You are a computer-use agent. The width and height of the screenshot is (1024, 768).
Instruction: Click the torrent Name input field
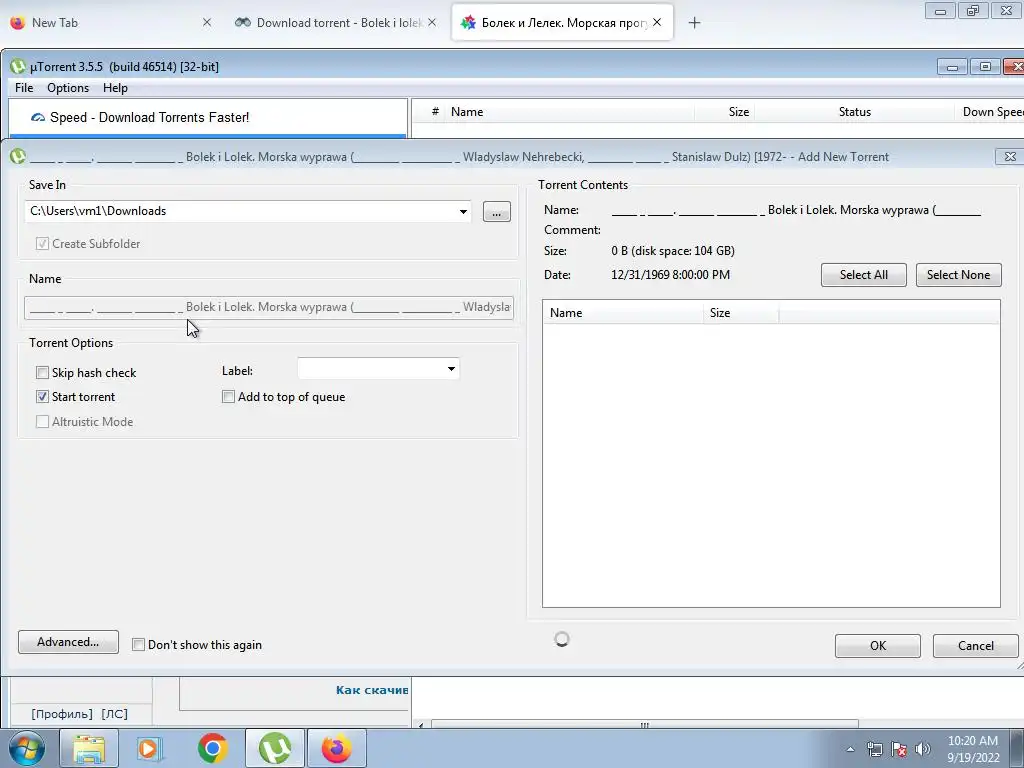(x=269, y=307)
